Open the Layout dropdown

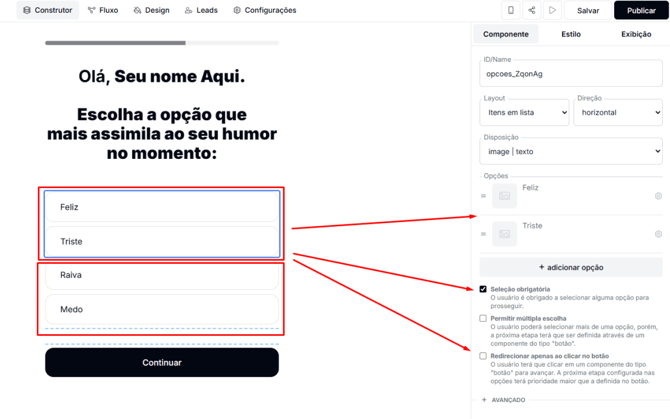click(x=524, y=112)
